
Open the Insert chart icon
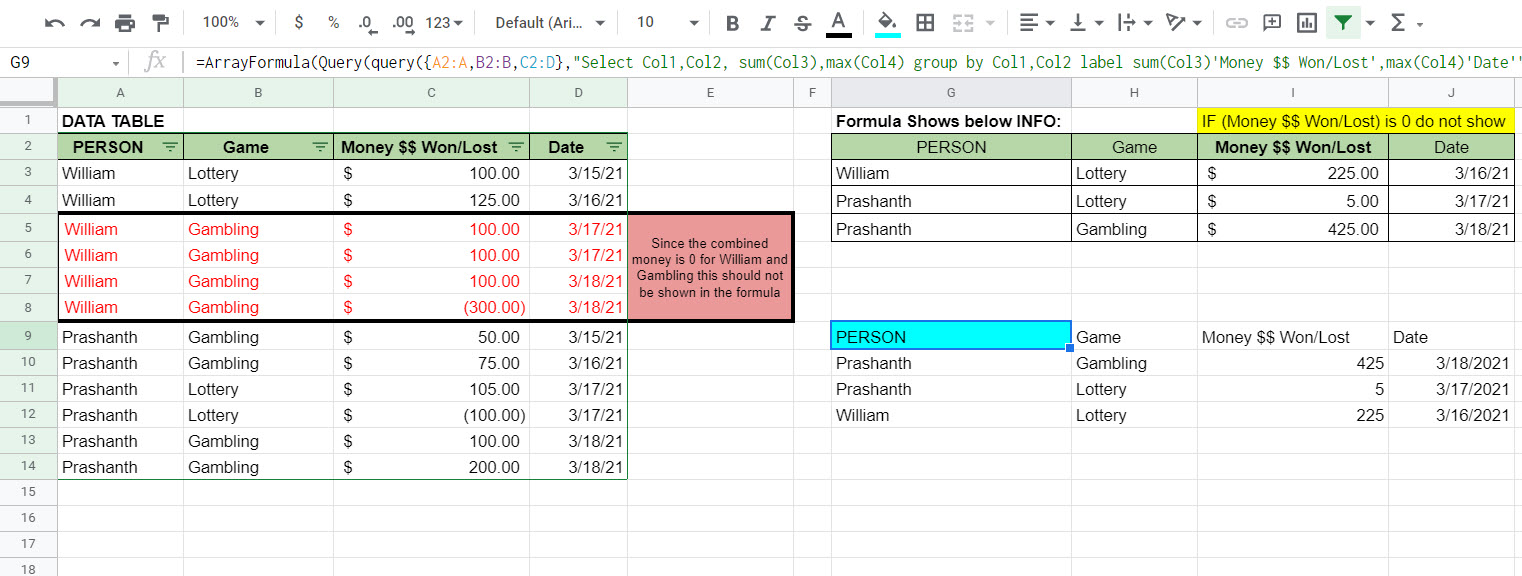coord(1306,22)
